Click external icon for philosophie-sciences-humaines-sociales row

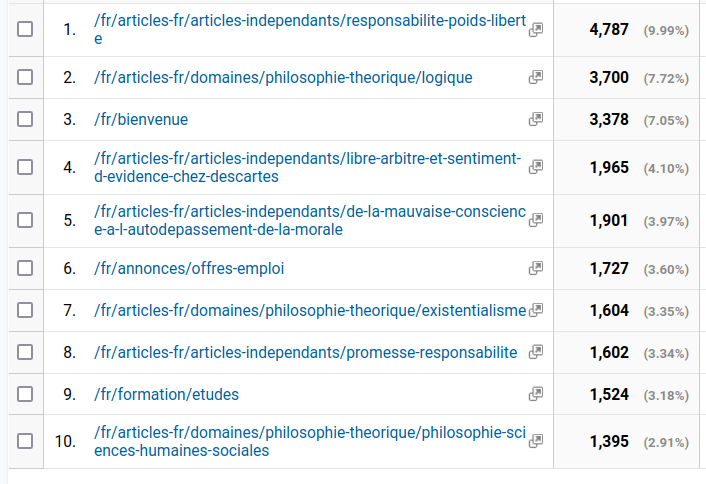535,441
